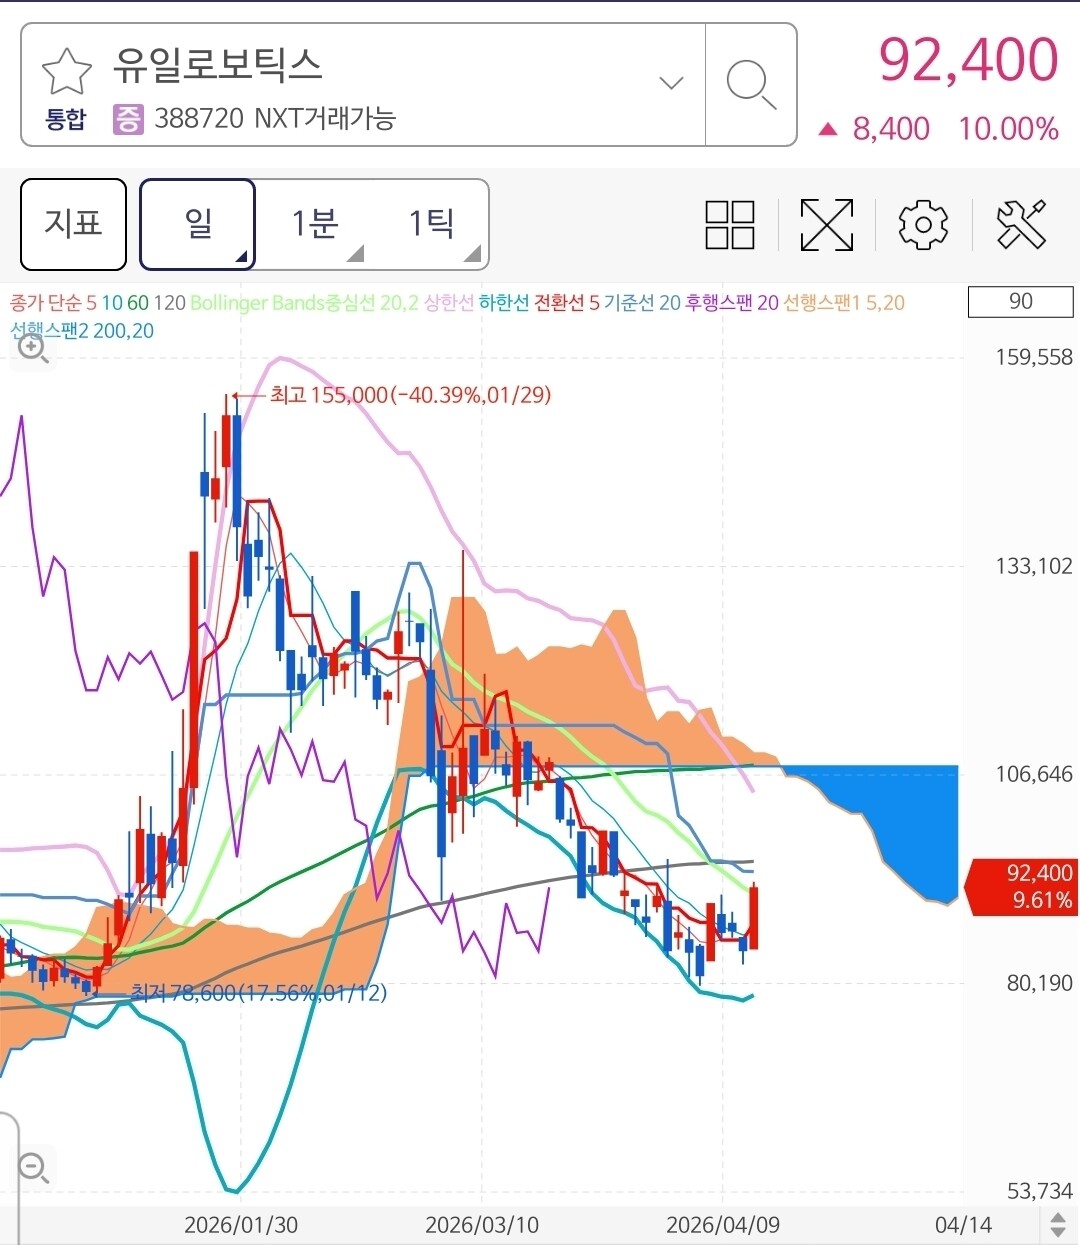The height and width of the screenshot is (1245, 1080).
Task: Add stock to favorites with star icon
Action: [66, 70]
